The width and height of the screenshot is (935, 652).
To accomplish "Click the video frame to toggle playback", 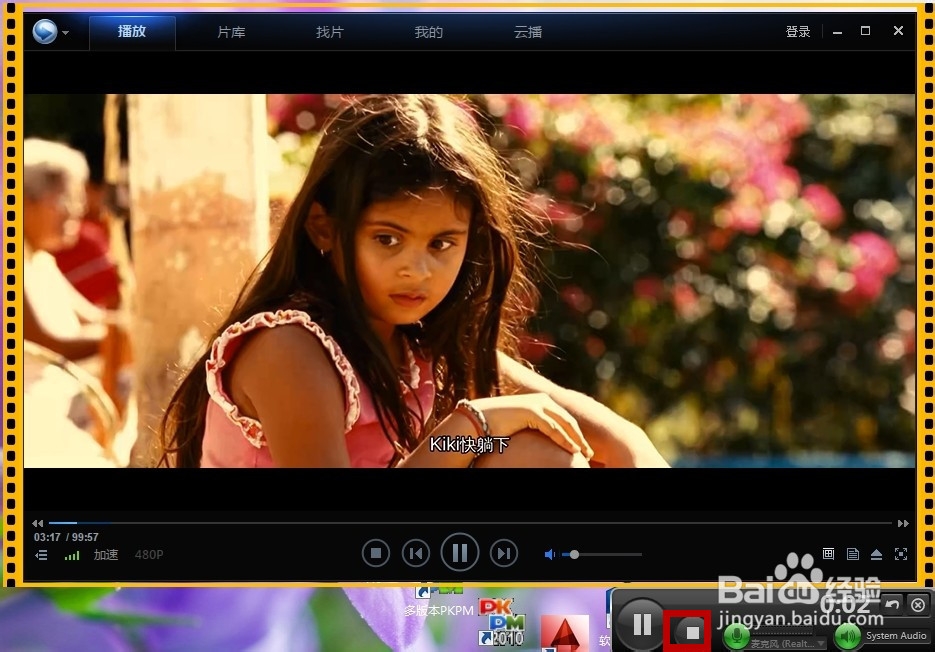I will click(x=469, y=280).
